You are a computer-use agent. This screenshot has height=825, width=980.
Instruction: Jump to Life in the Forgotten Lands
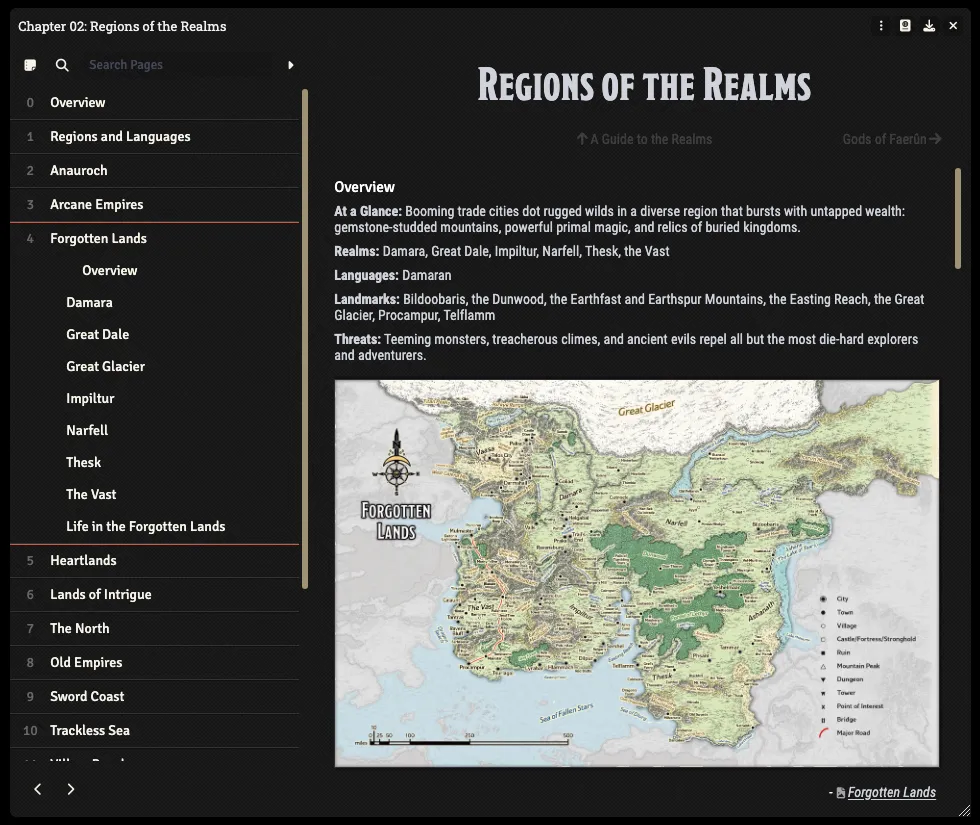145,526
